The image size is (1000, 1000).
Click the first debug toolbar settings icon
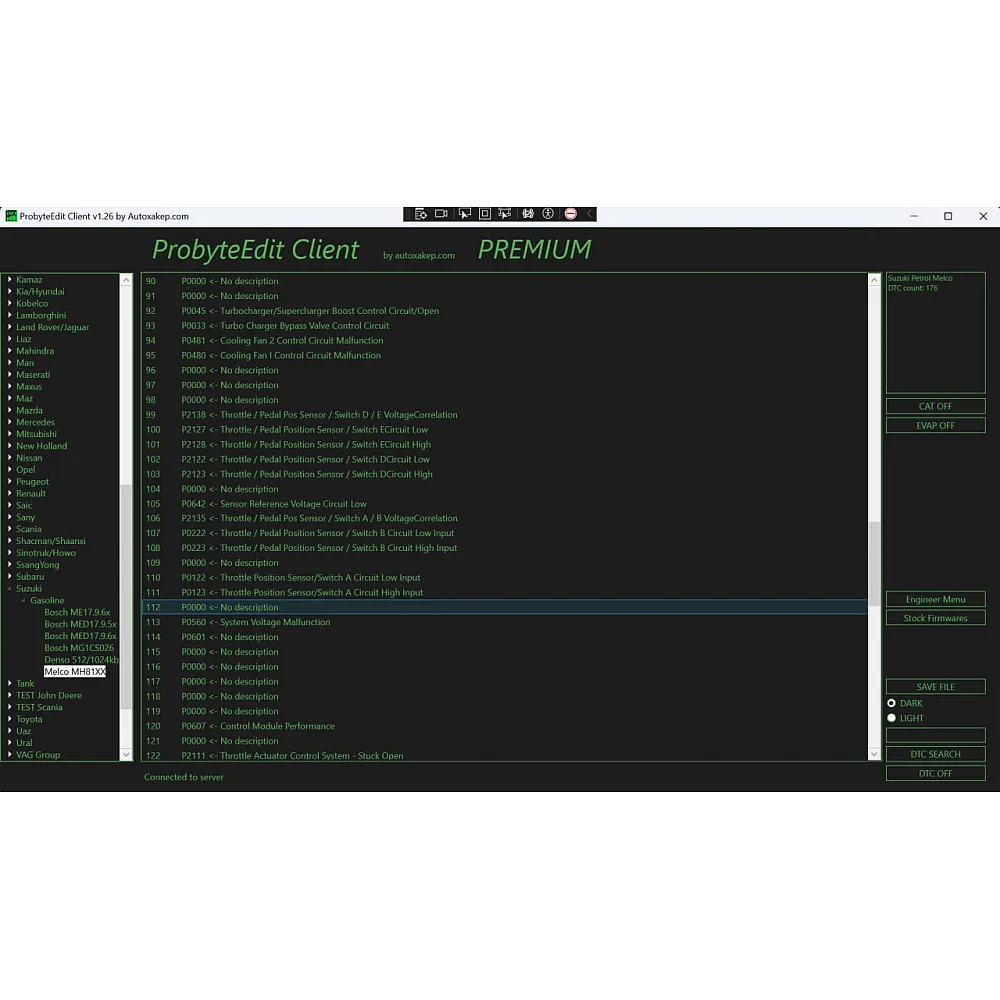coord(420,214)
